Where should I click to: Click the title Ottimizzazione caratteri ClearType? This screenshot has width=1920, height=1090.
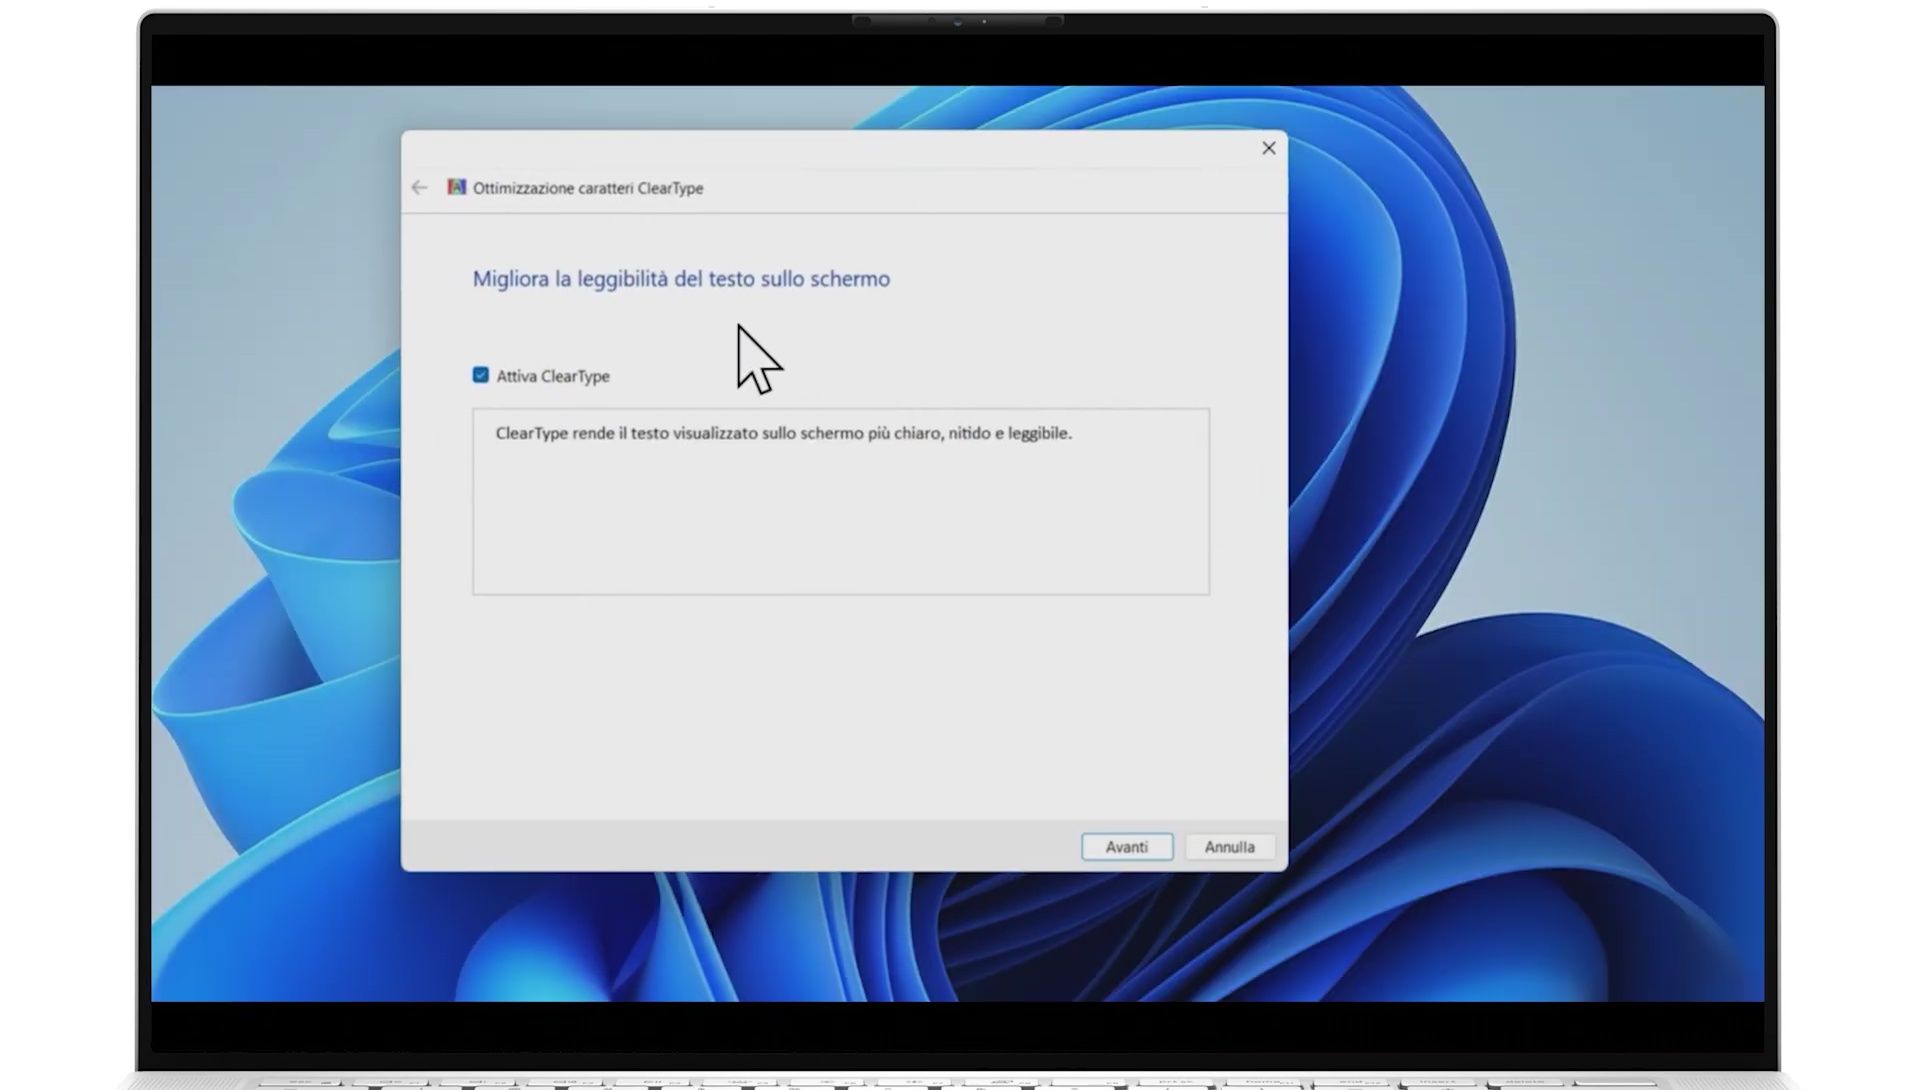click(x=588, y=188)
